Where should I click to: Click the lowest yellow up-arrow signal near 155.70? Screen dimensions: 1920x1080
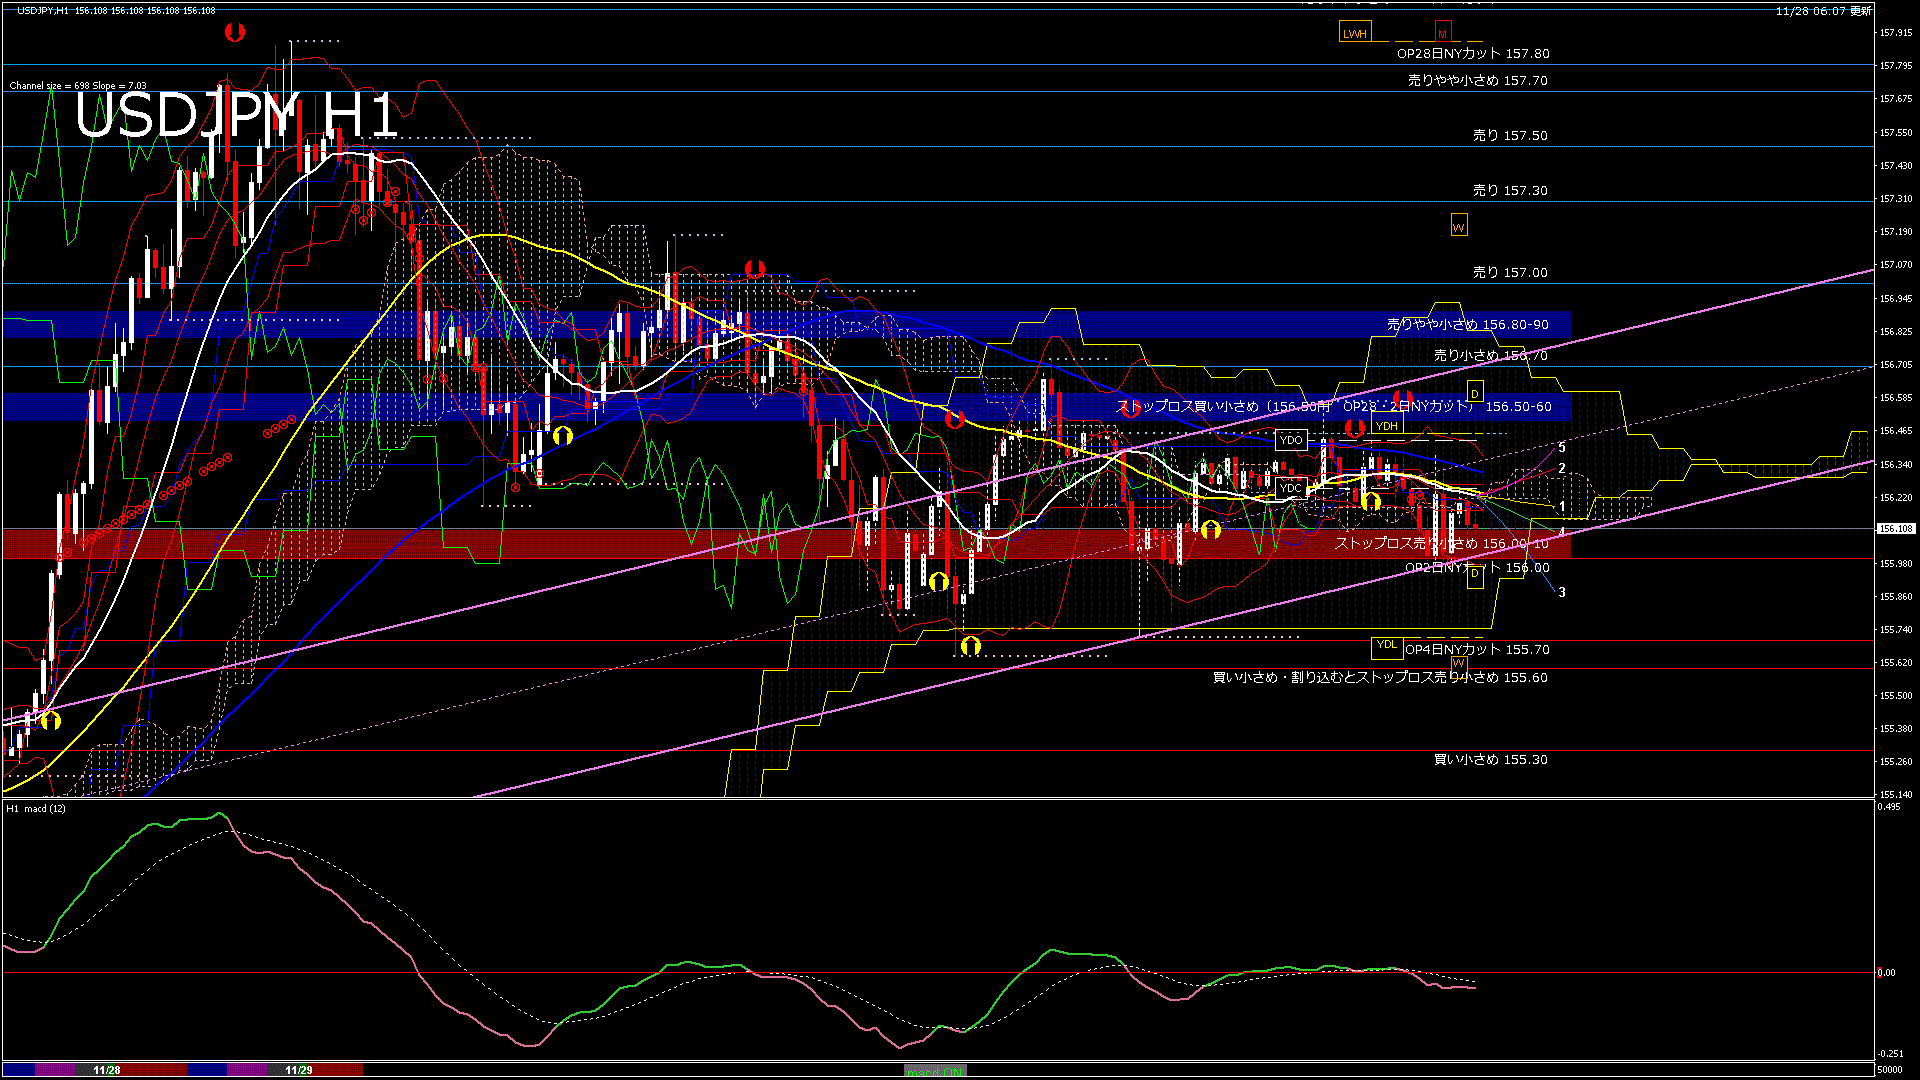(970, 646)
